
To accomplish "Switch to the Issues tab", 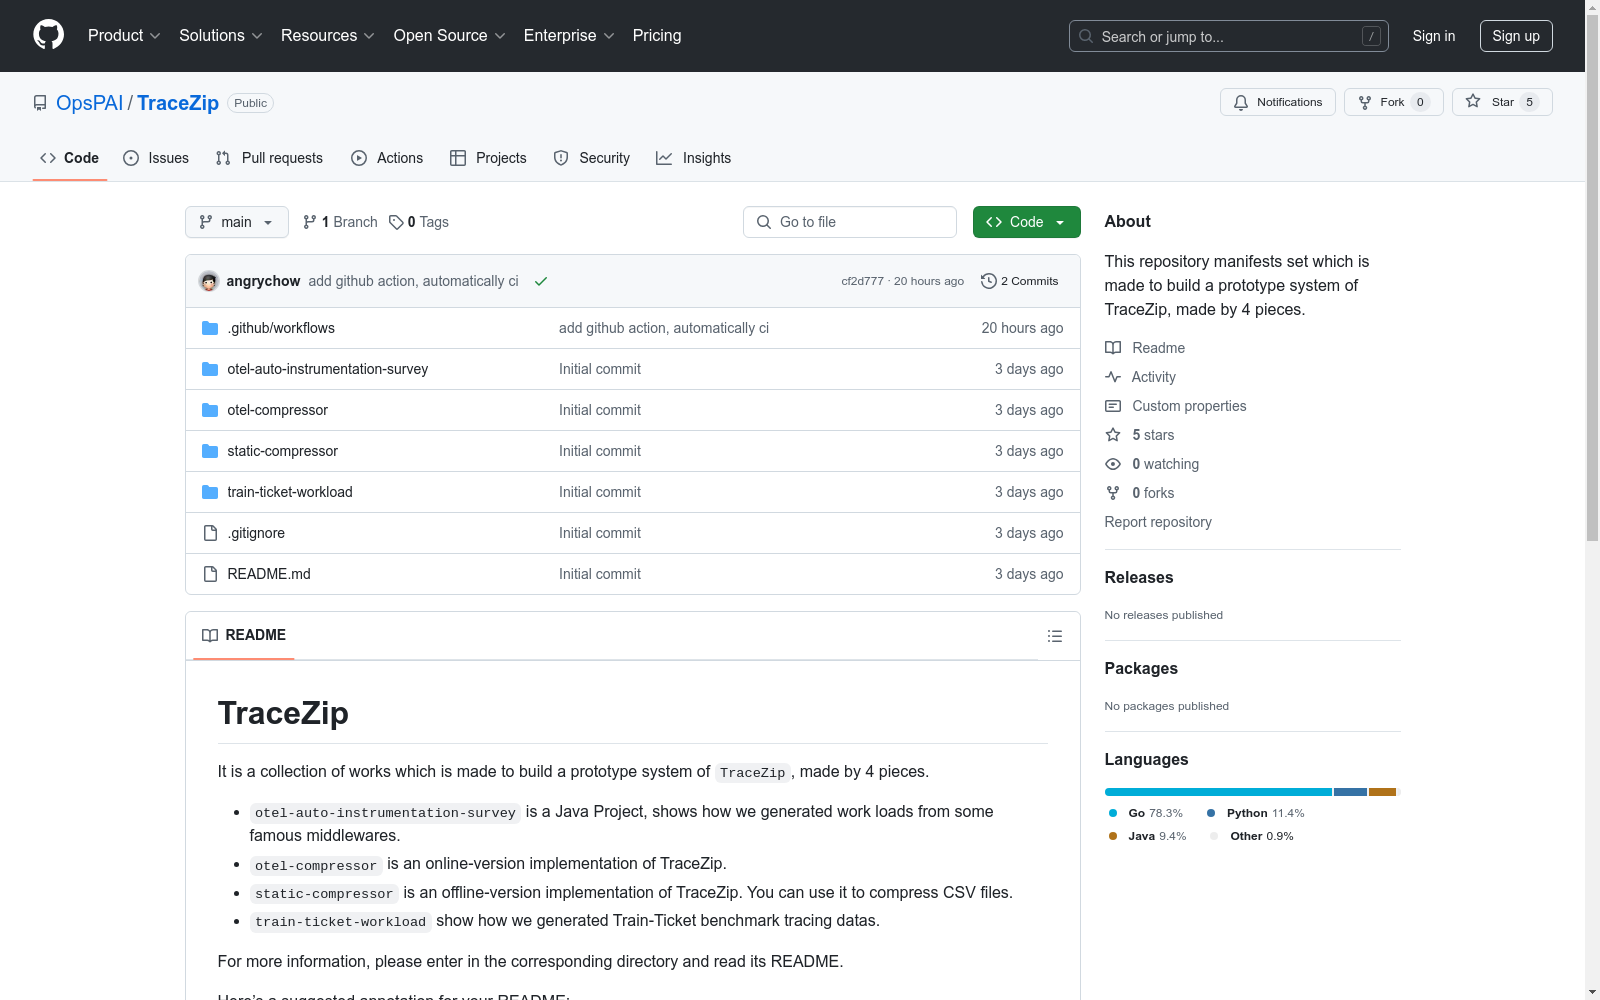I will 156,158.
